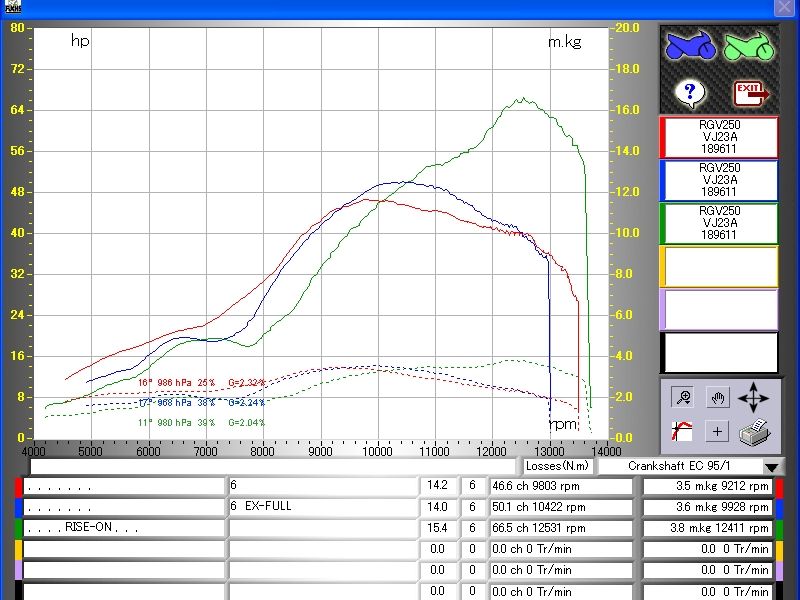
Task: Click the four-way arrow navigation control
Action: pyautogui.click(x=754, y=397)
